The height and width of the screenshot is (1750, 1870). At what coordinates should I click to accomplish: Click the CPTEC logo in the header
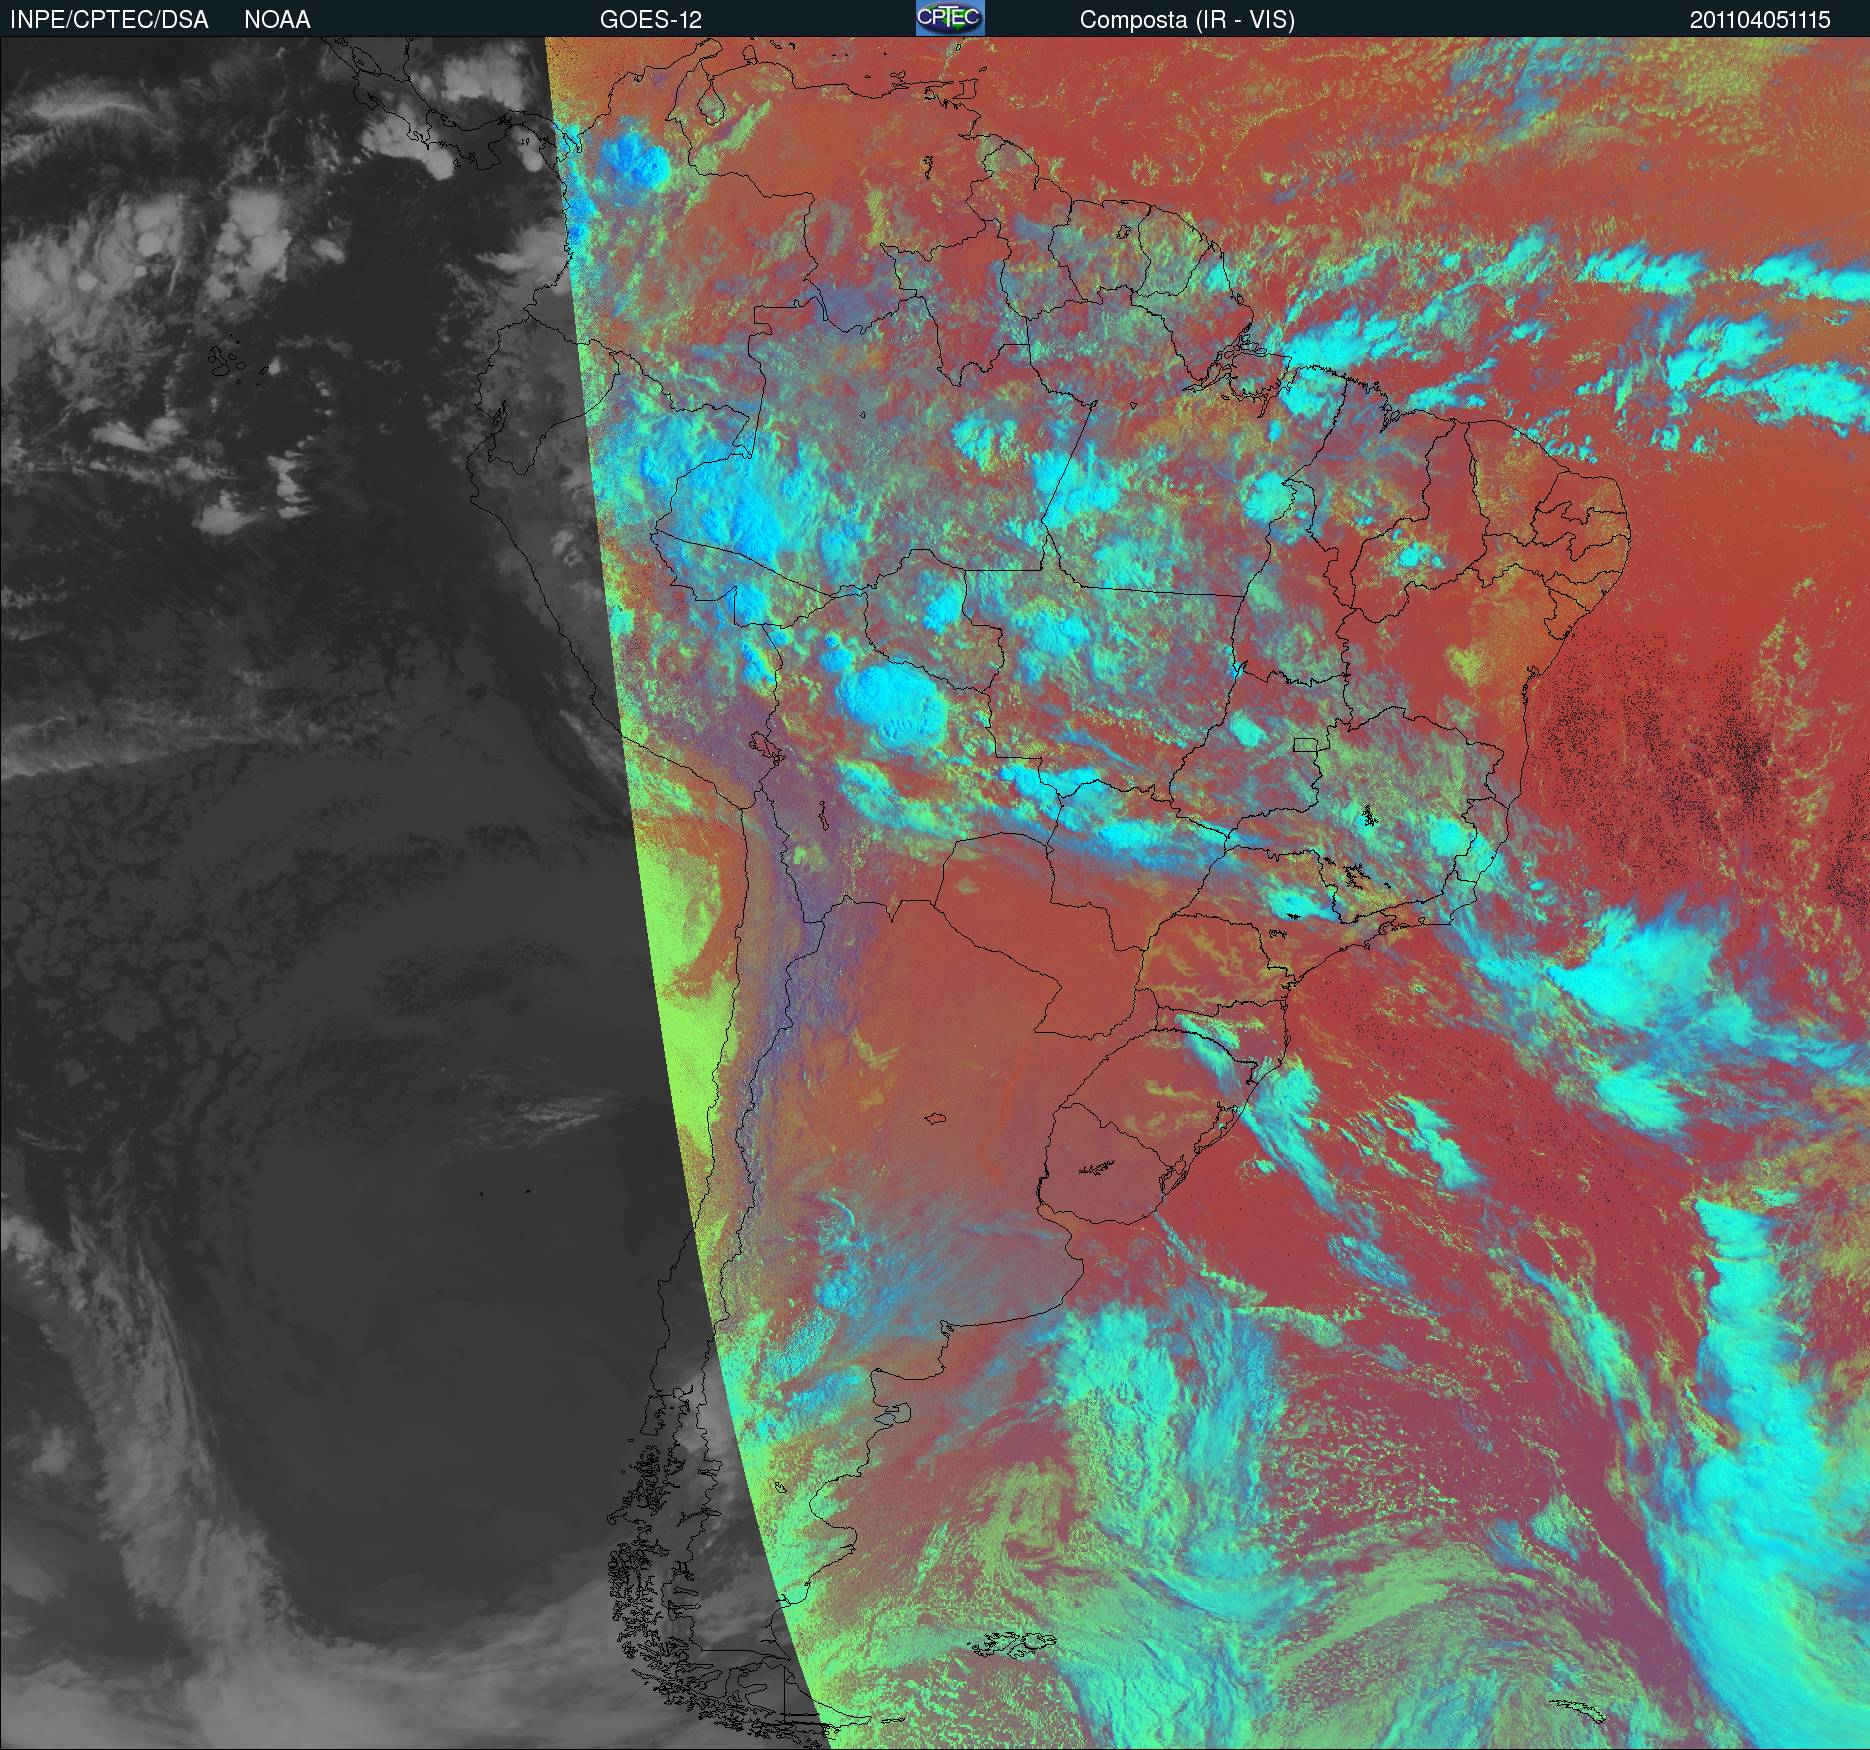tap(950, 18)
